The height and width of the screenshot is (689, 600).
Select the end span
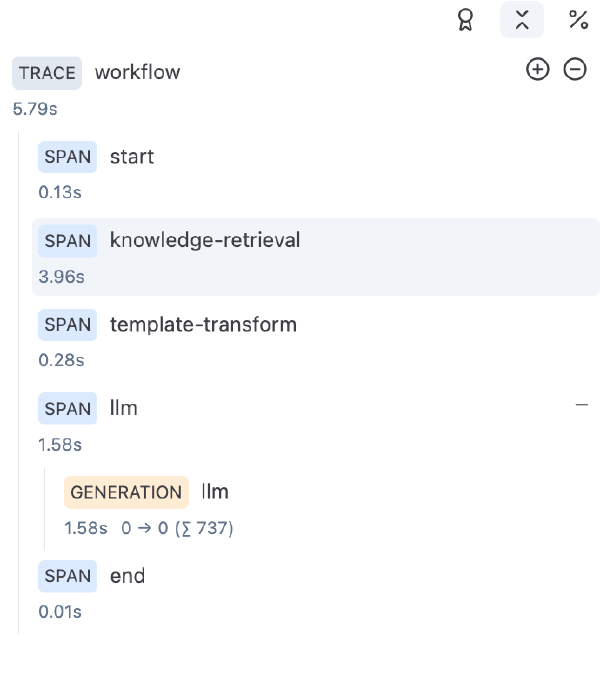127,576
